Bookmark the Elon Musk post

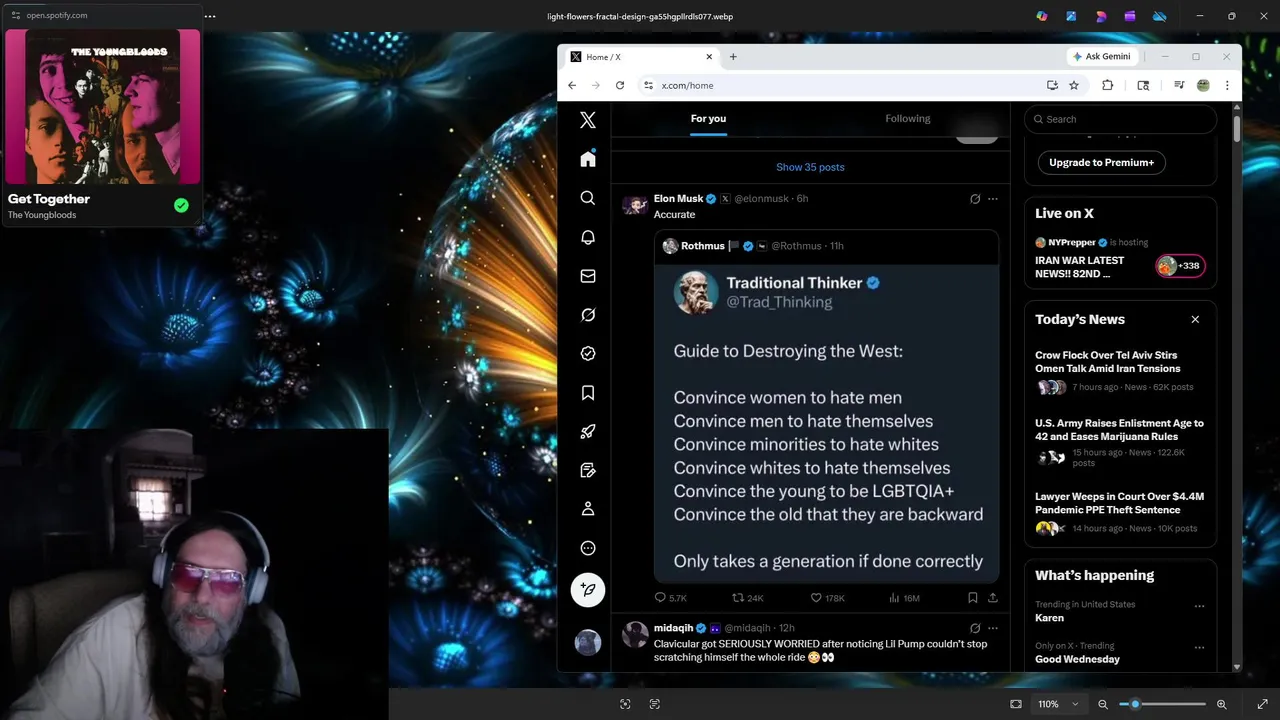972,598
